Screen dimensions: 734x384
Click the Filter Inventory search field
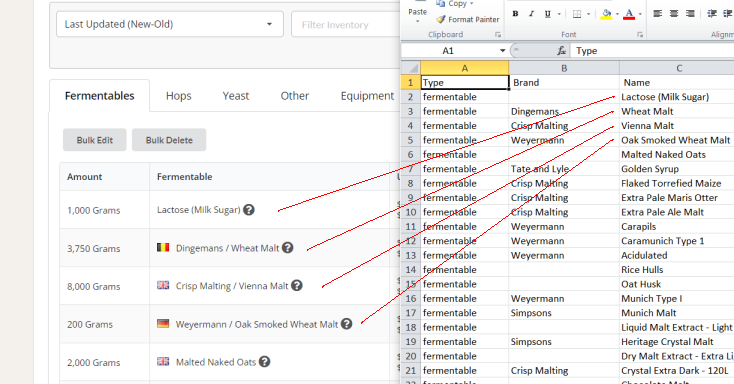345,24
